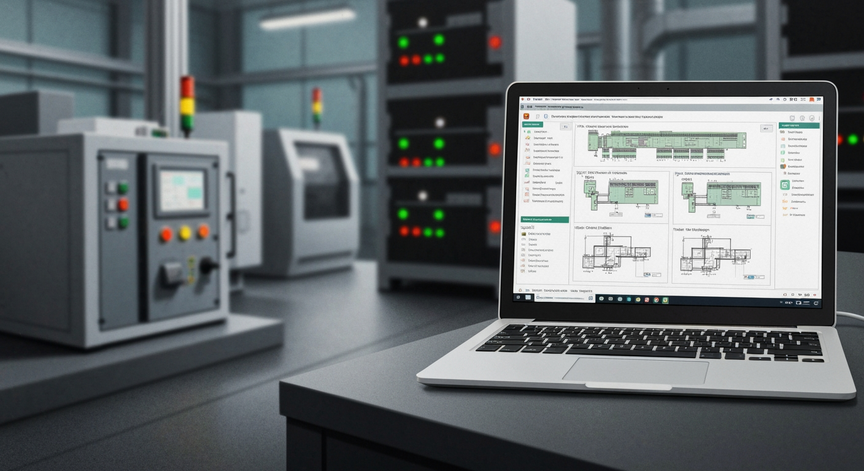The image size is (864, 471).
Task: Click the blue button under bottom-left floor plan
Action: (647, 274)
